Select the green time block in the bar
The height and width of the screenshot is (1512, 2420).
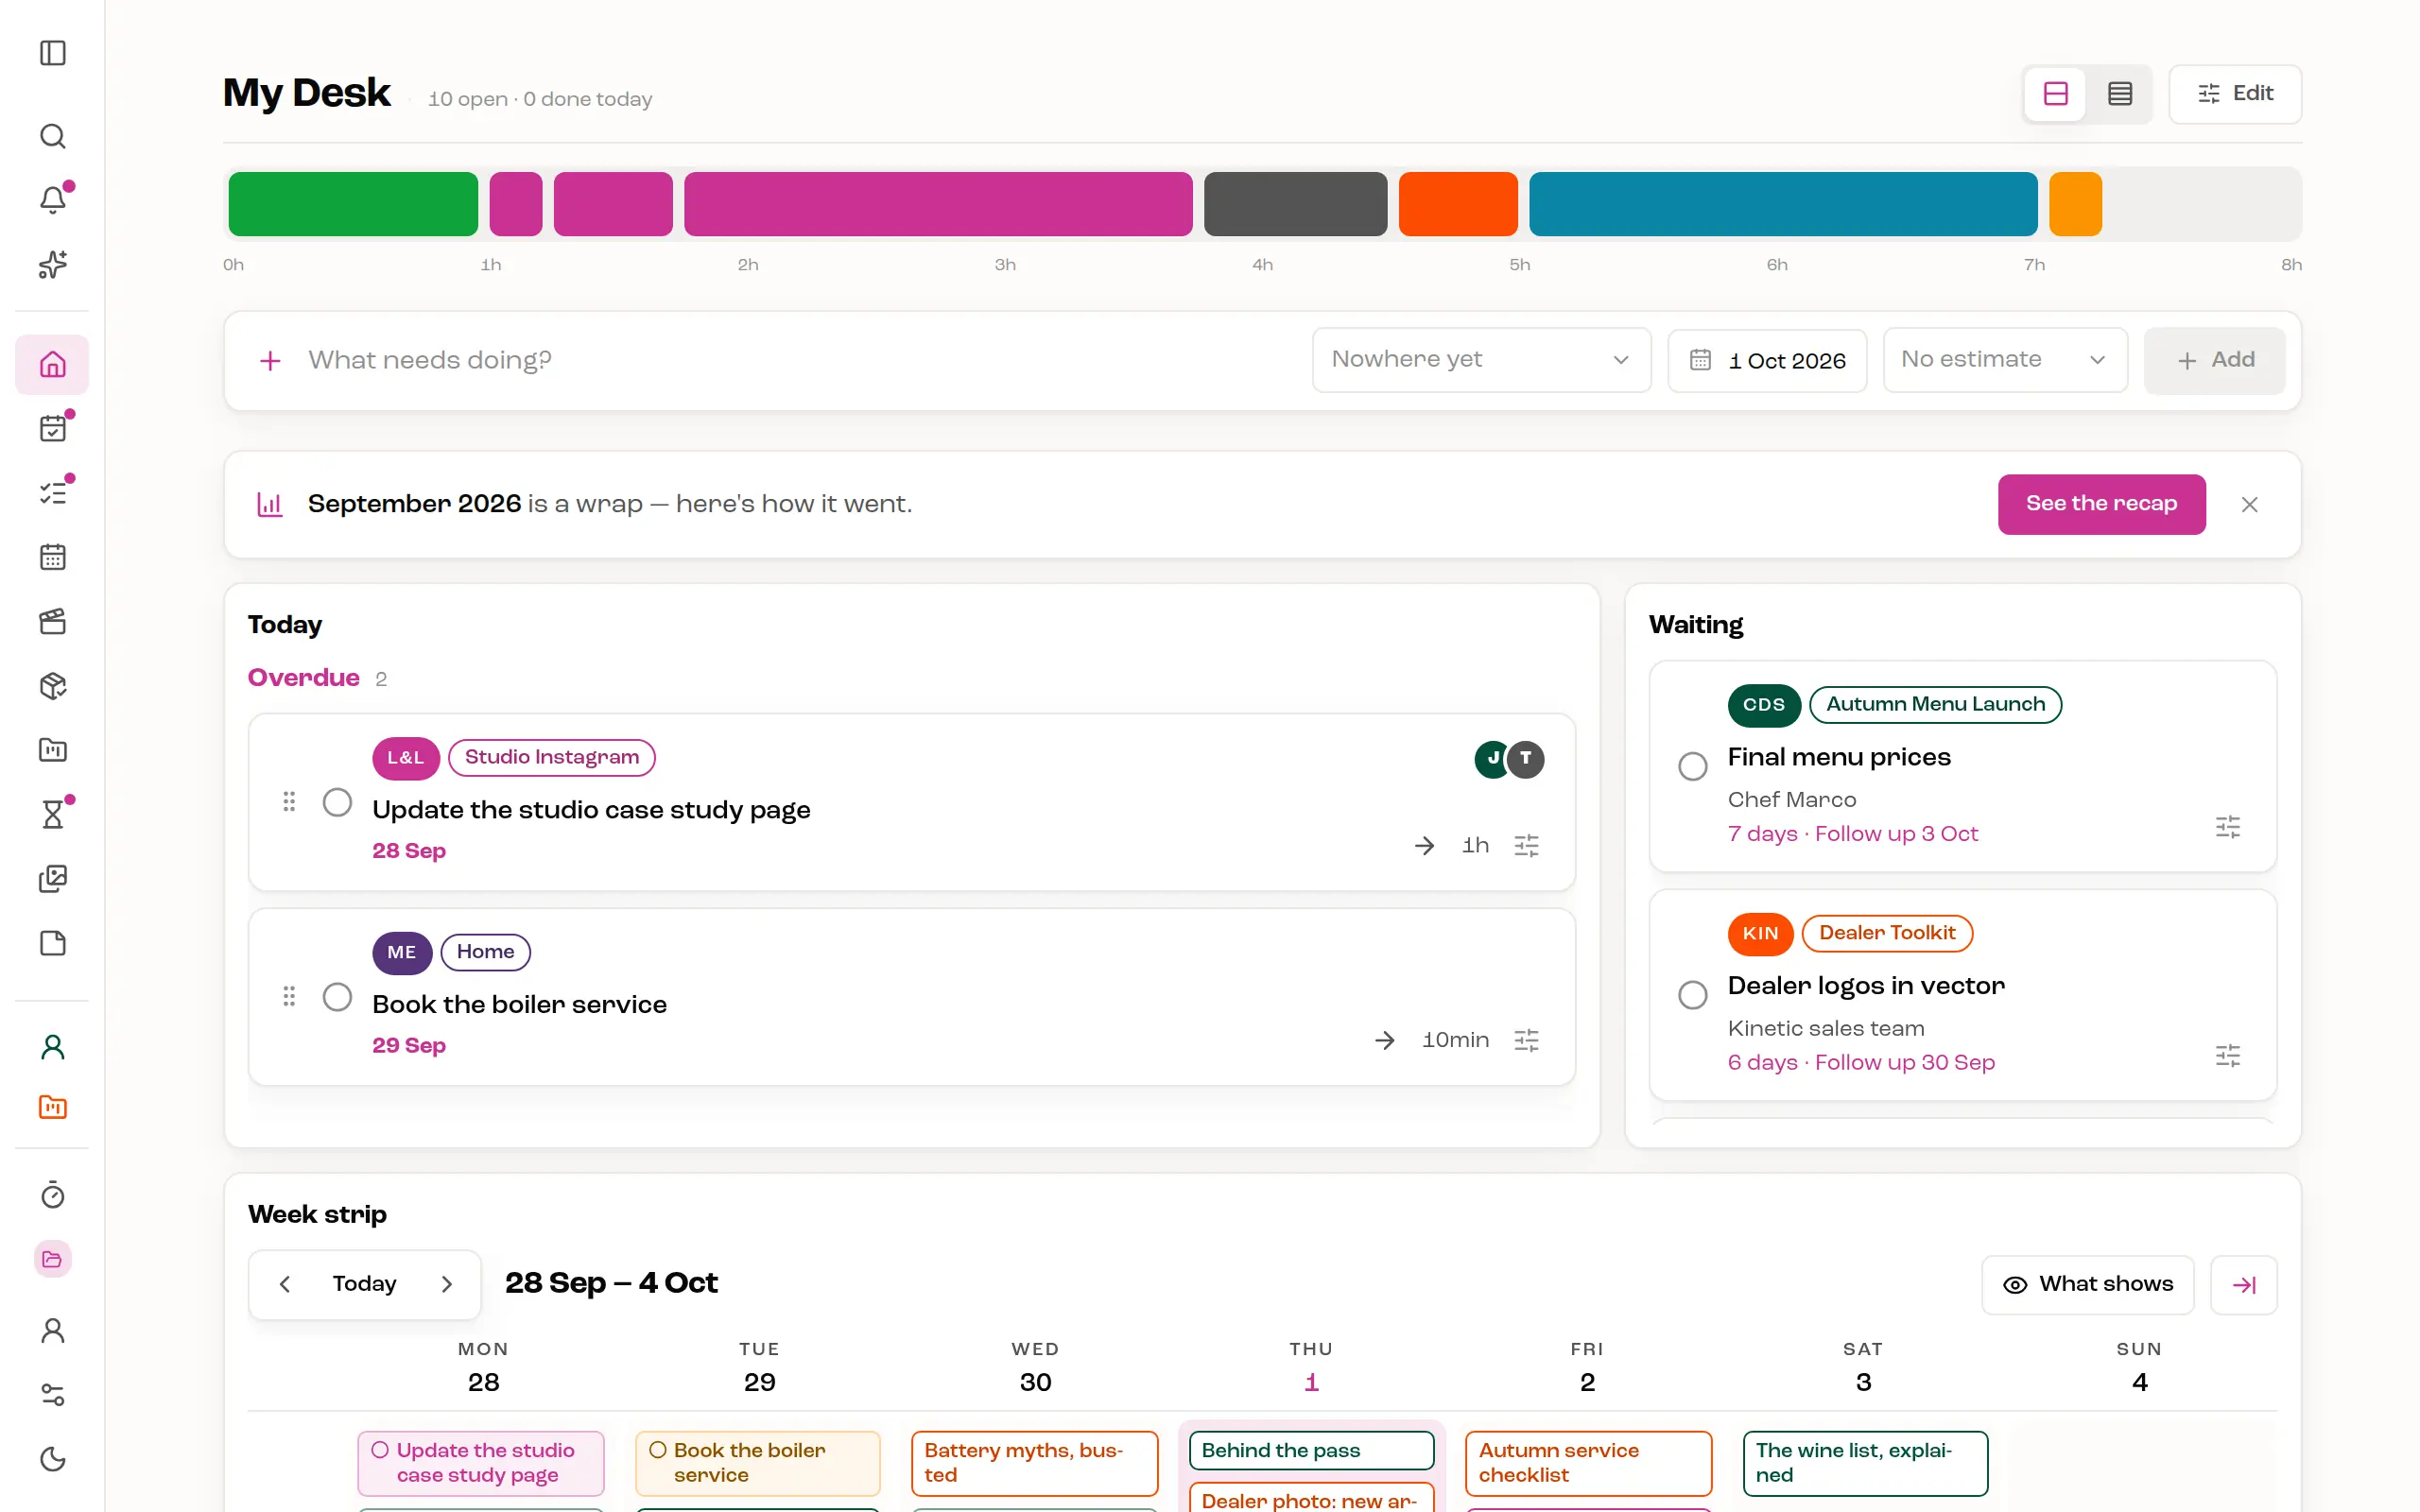[353, 204]
